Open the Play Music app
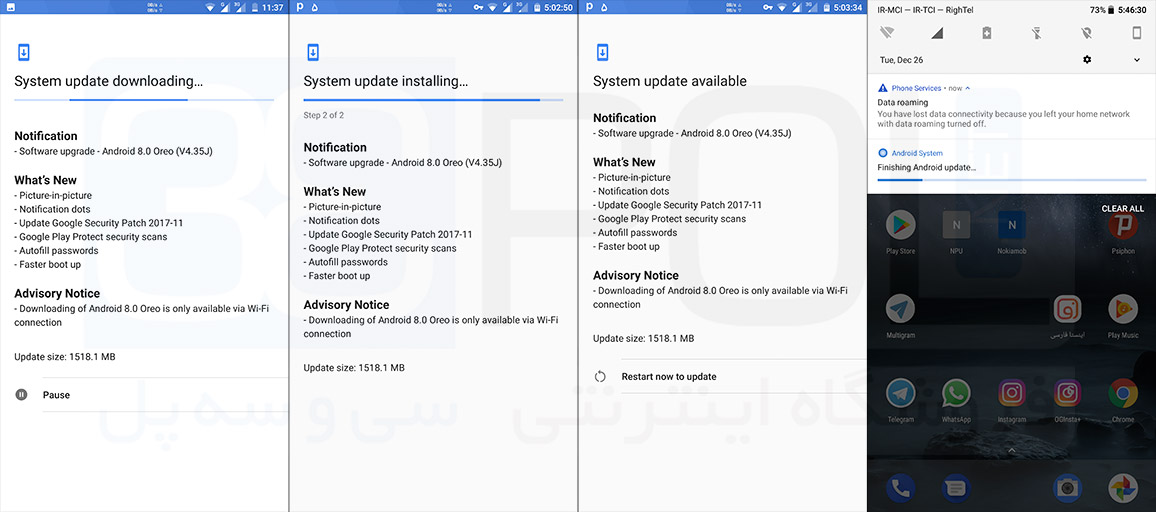Screen dimensions: 1156x512 (x=1123, y=309)
